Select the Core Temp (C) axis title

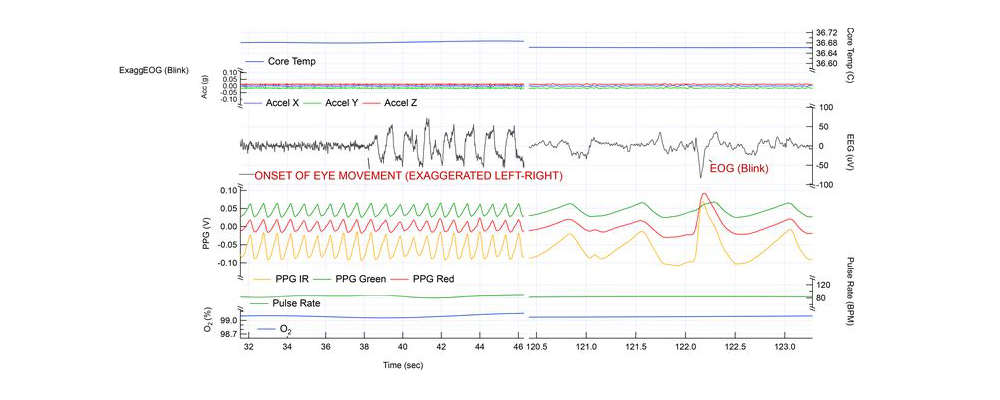(848, 48)
